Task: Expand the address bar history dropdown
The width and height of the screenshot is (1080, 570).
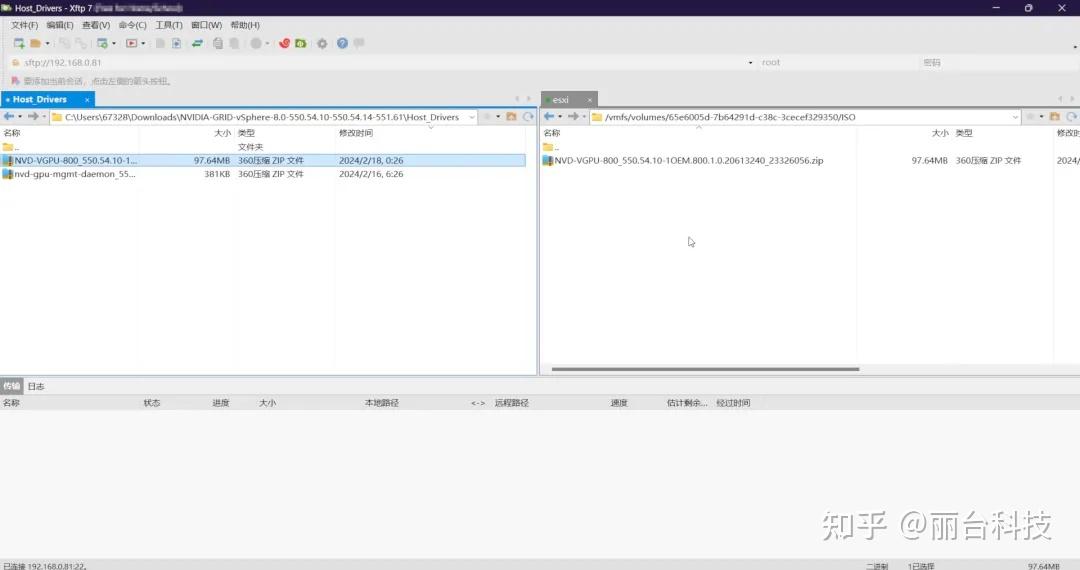Action: pyautogui.click(x=750, y=63)
